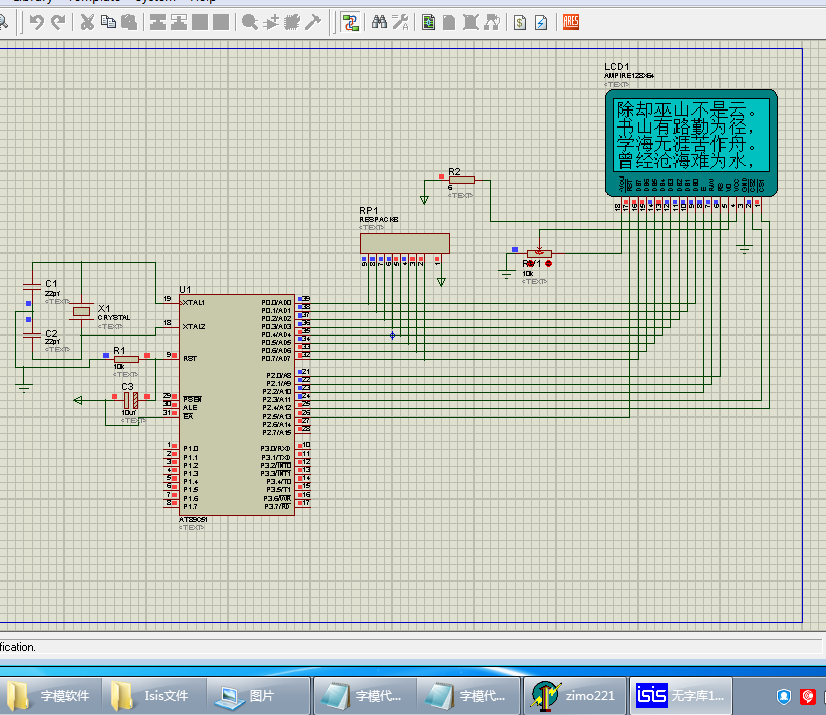Image resolution: width=826 pixels, height=715 pixels.
Task: Select the Block Copy tool
Action: pyautogui.click(x=158, y=22)
